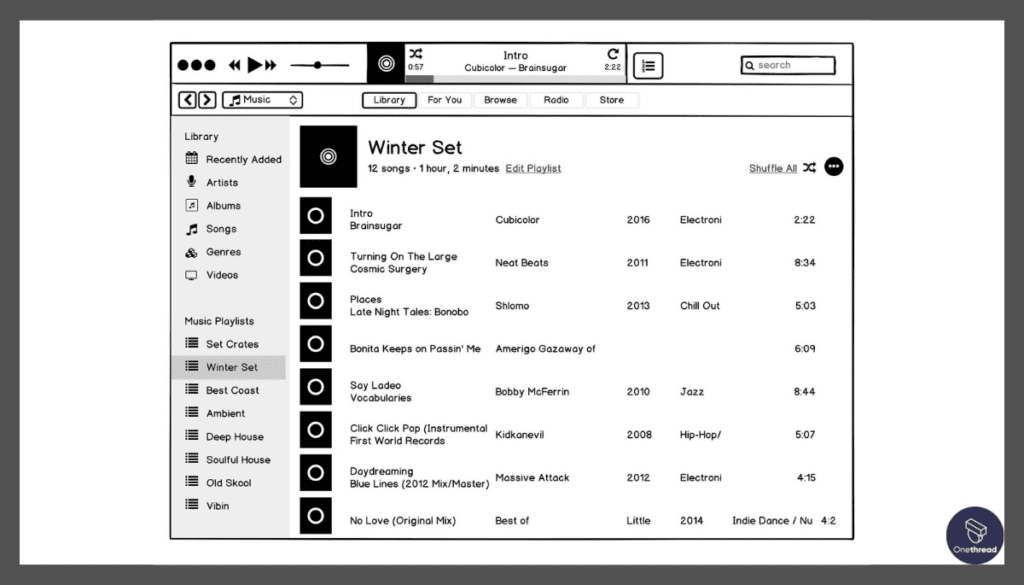1024x585 pixels.
Task: Click the Recently Added calendar icon
Action: point(191,158)
